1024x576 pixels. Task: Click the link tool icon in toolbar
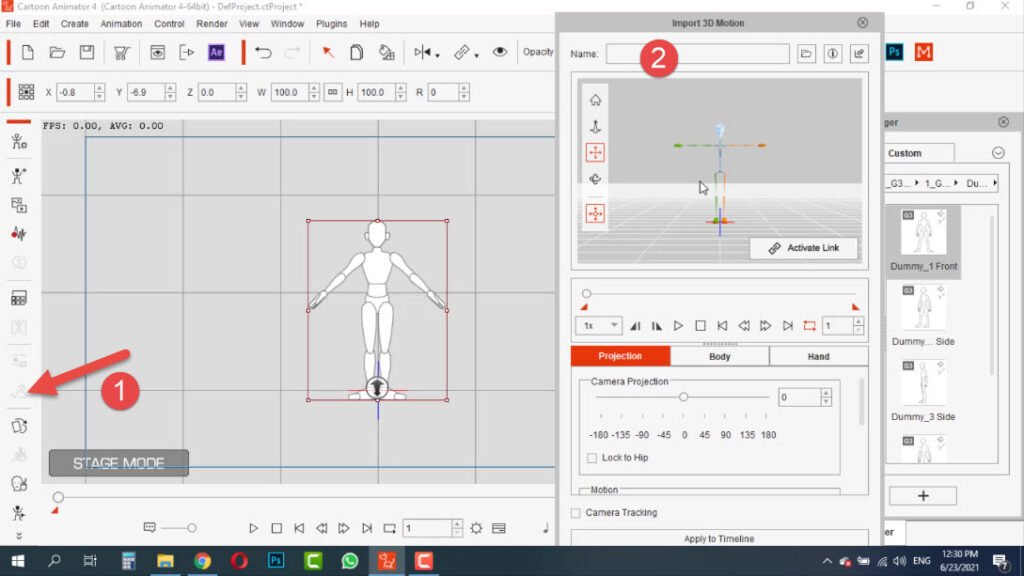point(462,52)
